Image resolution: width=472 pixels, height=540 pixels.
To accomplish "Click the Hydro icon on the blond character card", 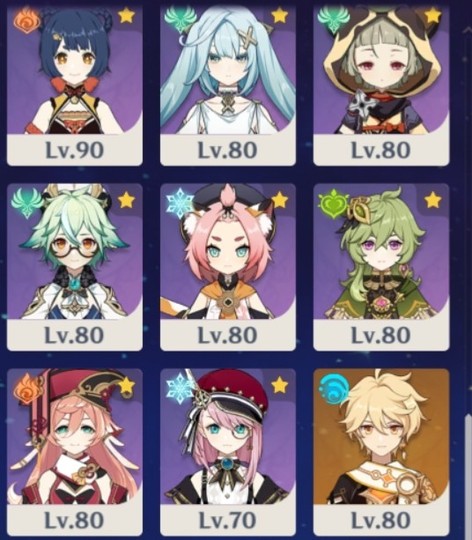I will (x=332, y=389).
